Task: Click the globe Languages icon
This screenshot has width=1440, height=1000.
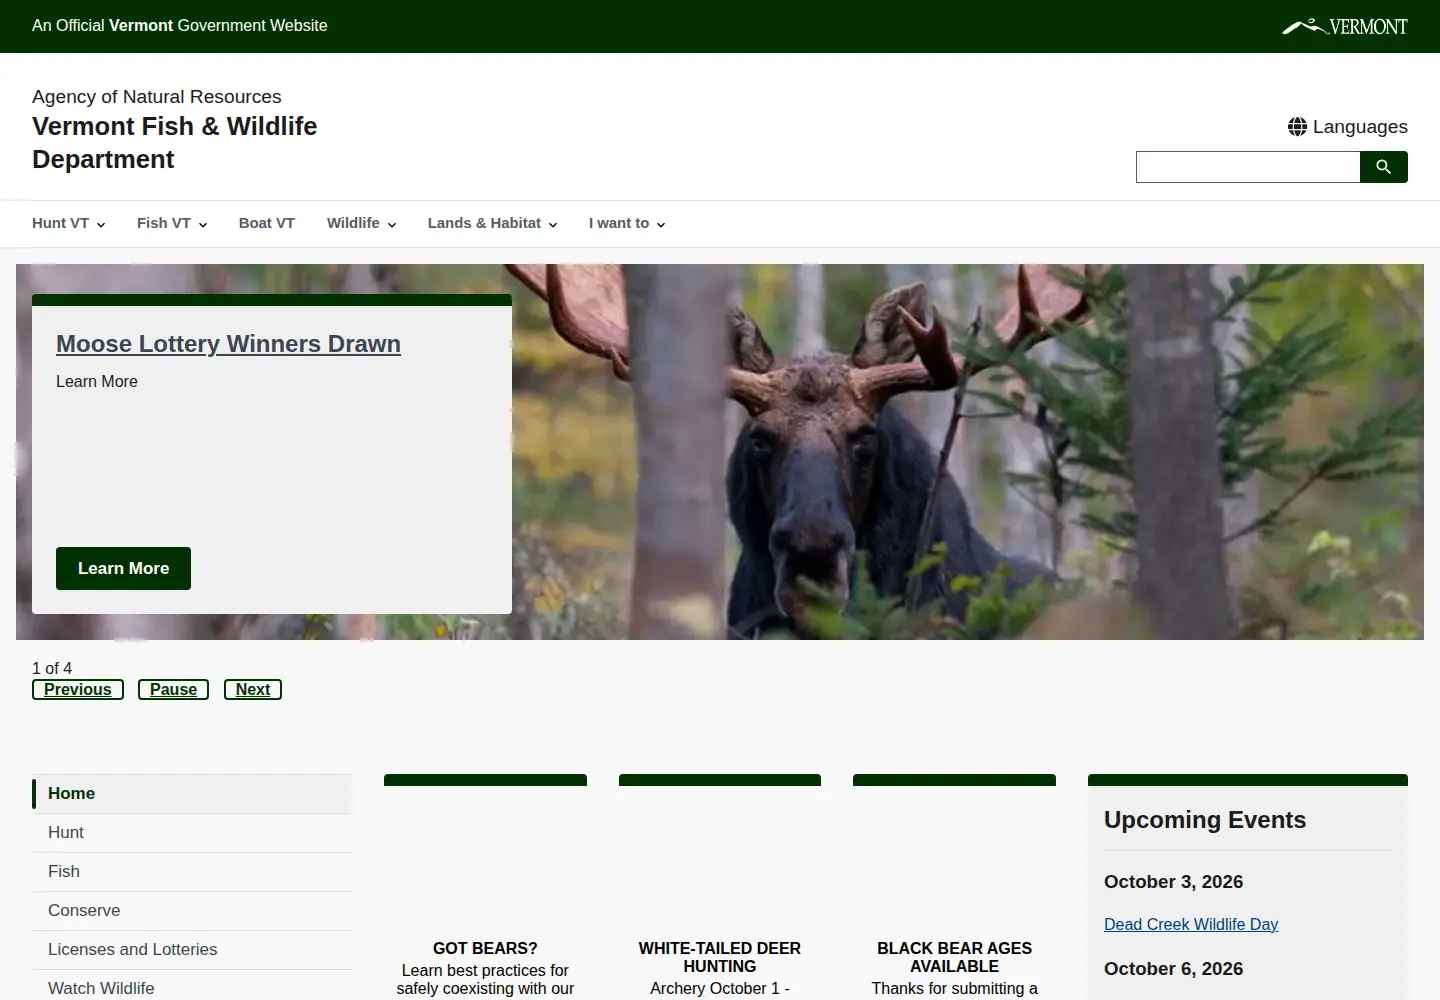Action: point(1297,127)
